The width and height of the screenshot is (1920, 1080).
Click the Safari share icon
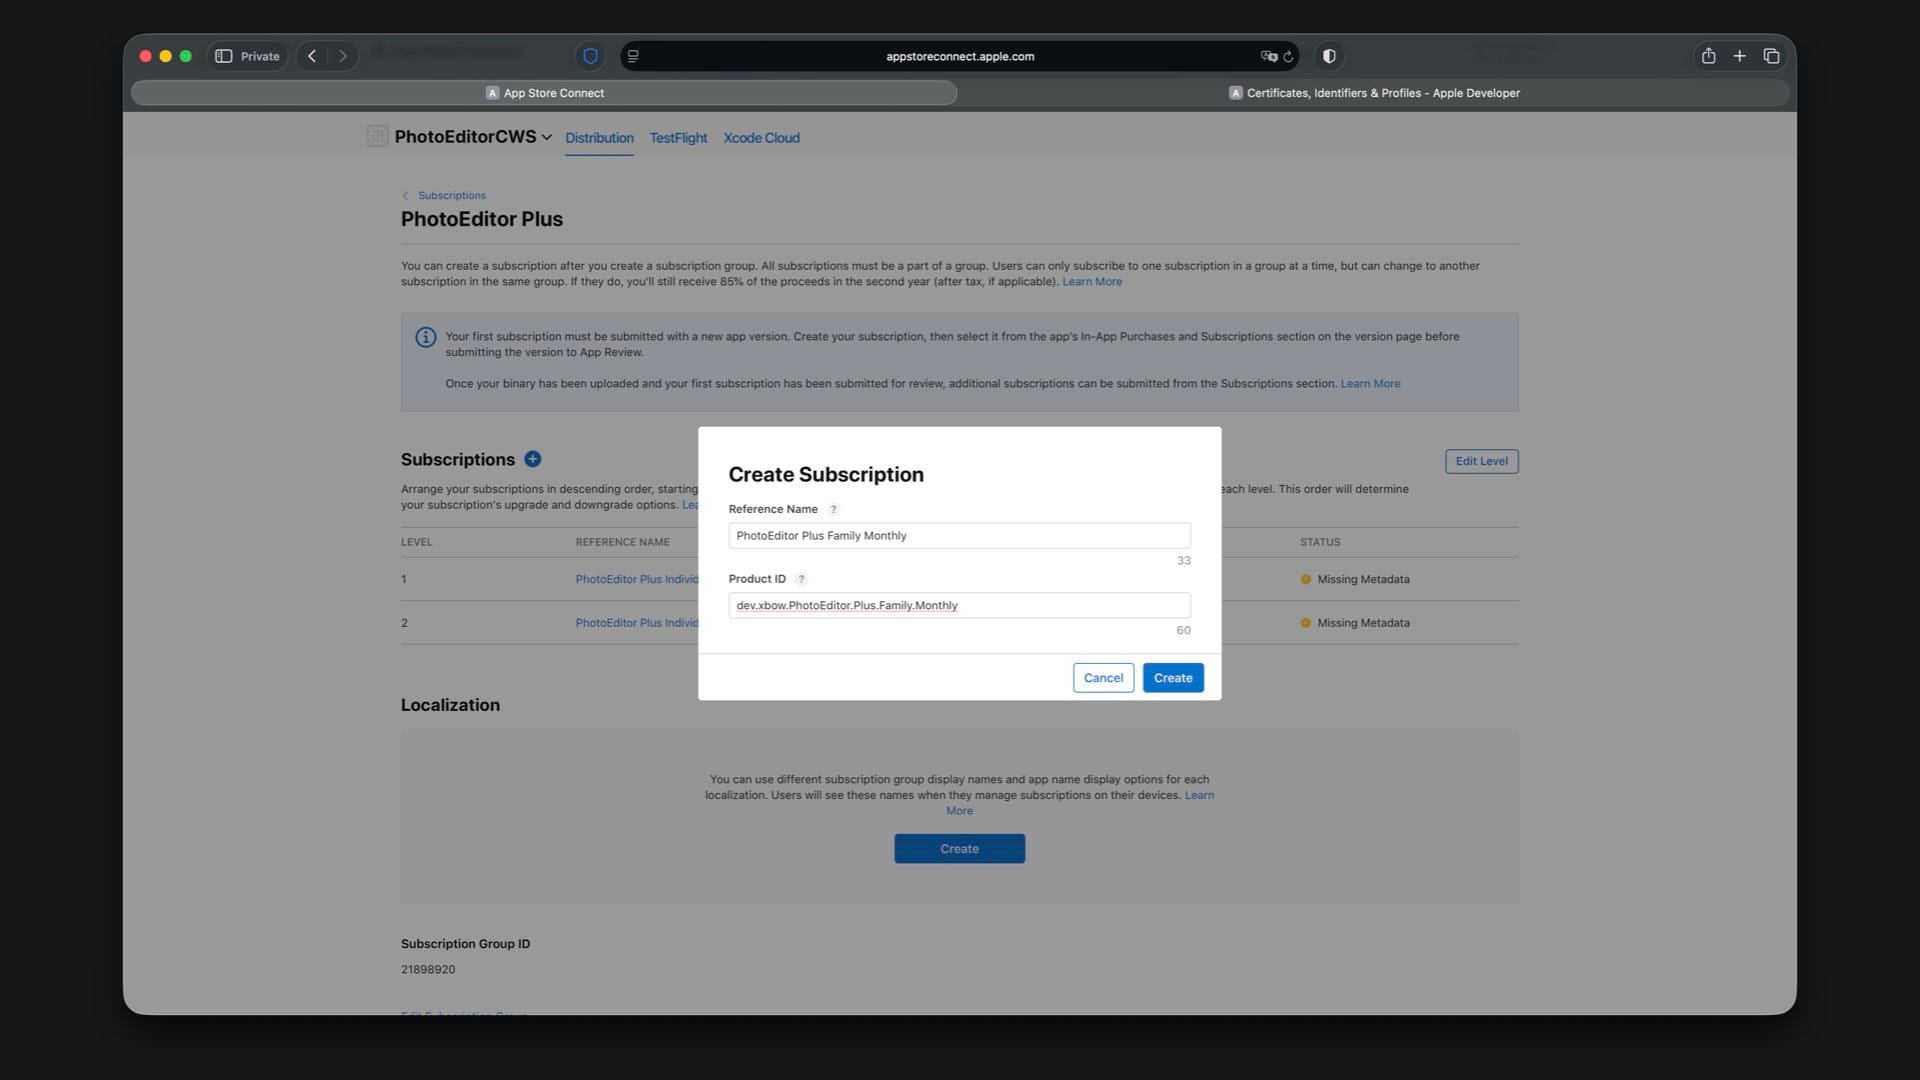click(x=1708, y=56)
